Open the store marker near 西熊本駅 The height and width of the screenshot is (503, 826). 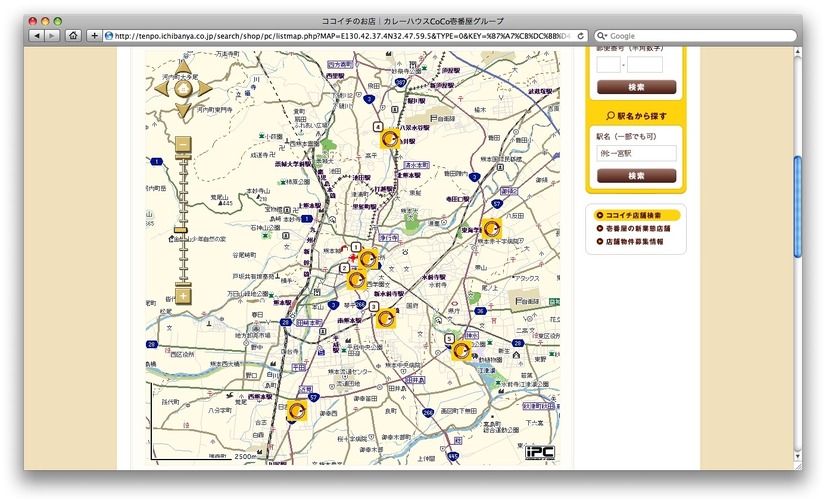(x=297, y=410)
